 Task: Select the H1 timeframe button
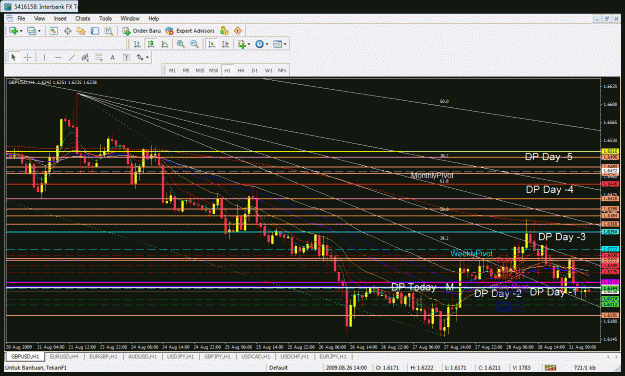click(227, 71)
